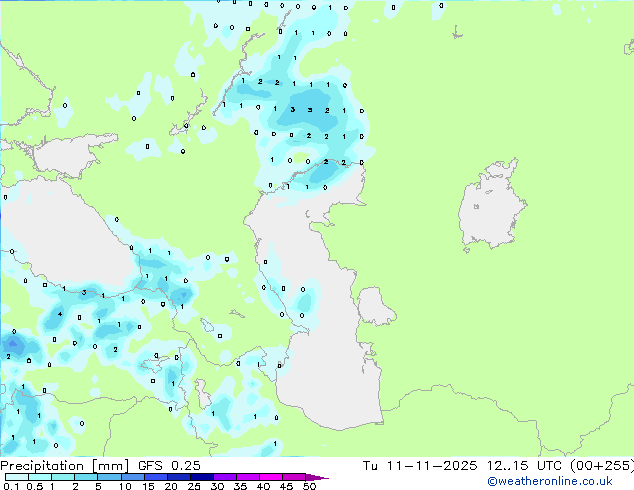The height and width of the screenshot is (490, 634).
Task: Click the 2–5 mm legend swatch
Action: click(86, 477)
